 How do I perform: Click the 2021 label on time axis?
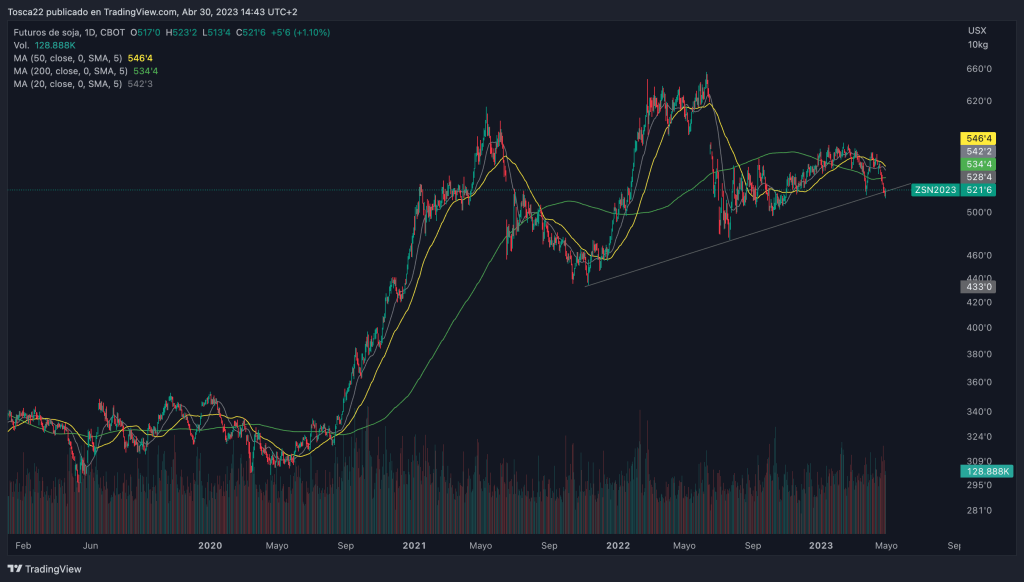click(414, 546)
